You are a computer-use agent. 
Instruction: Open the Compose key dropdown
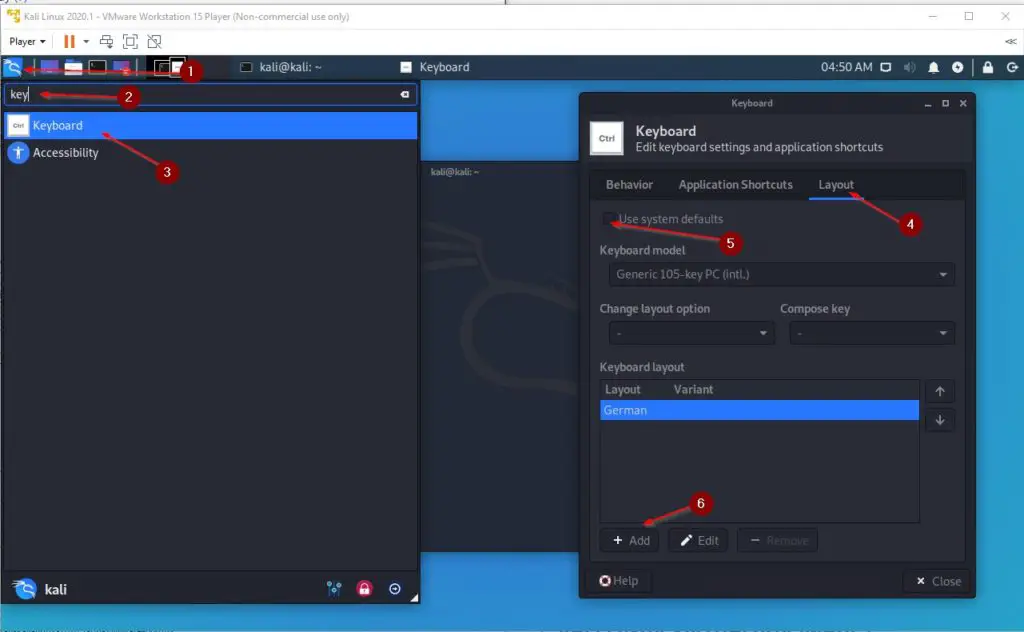click(872, 333)
